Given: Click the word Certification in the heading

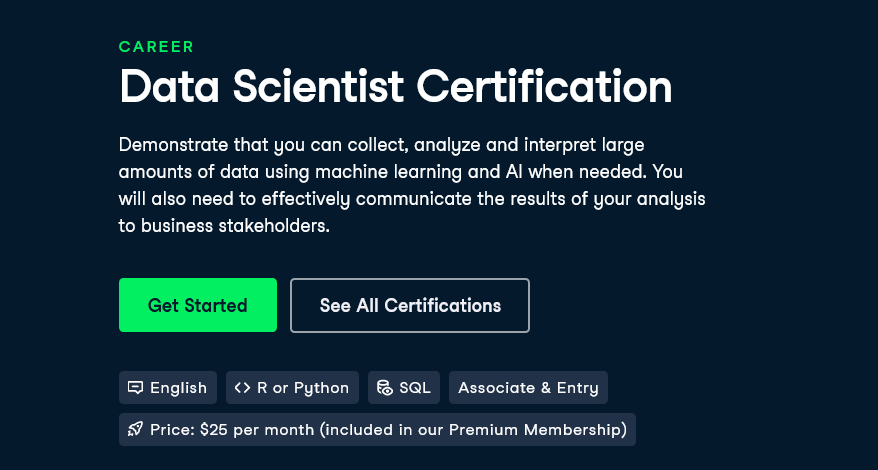Looking at the screenshot, I should 545,86.
